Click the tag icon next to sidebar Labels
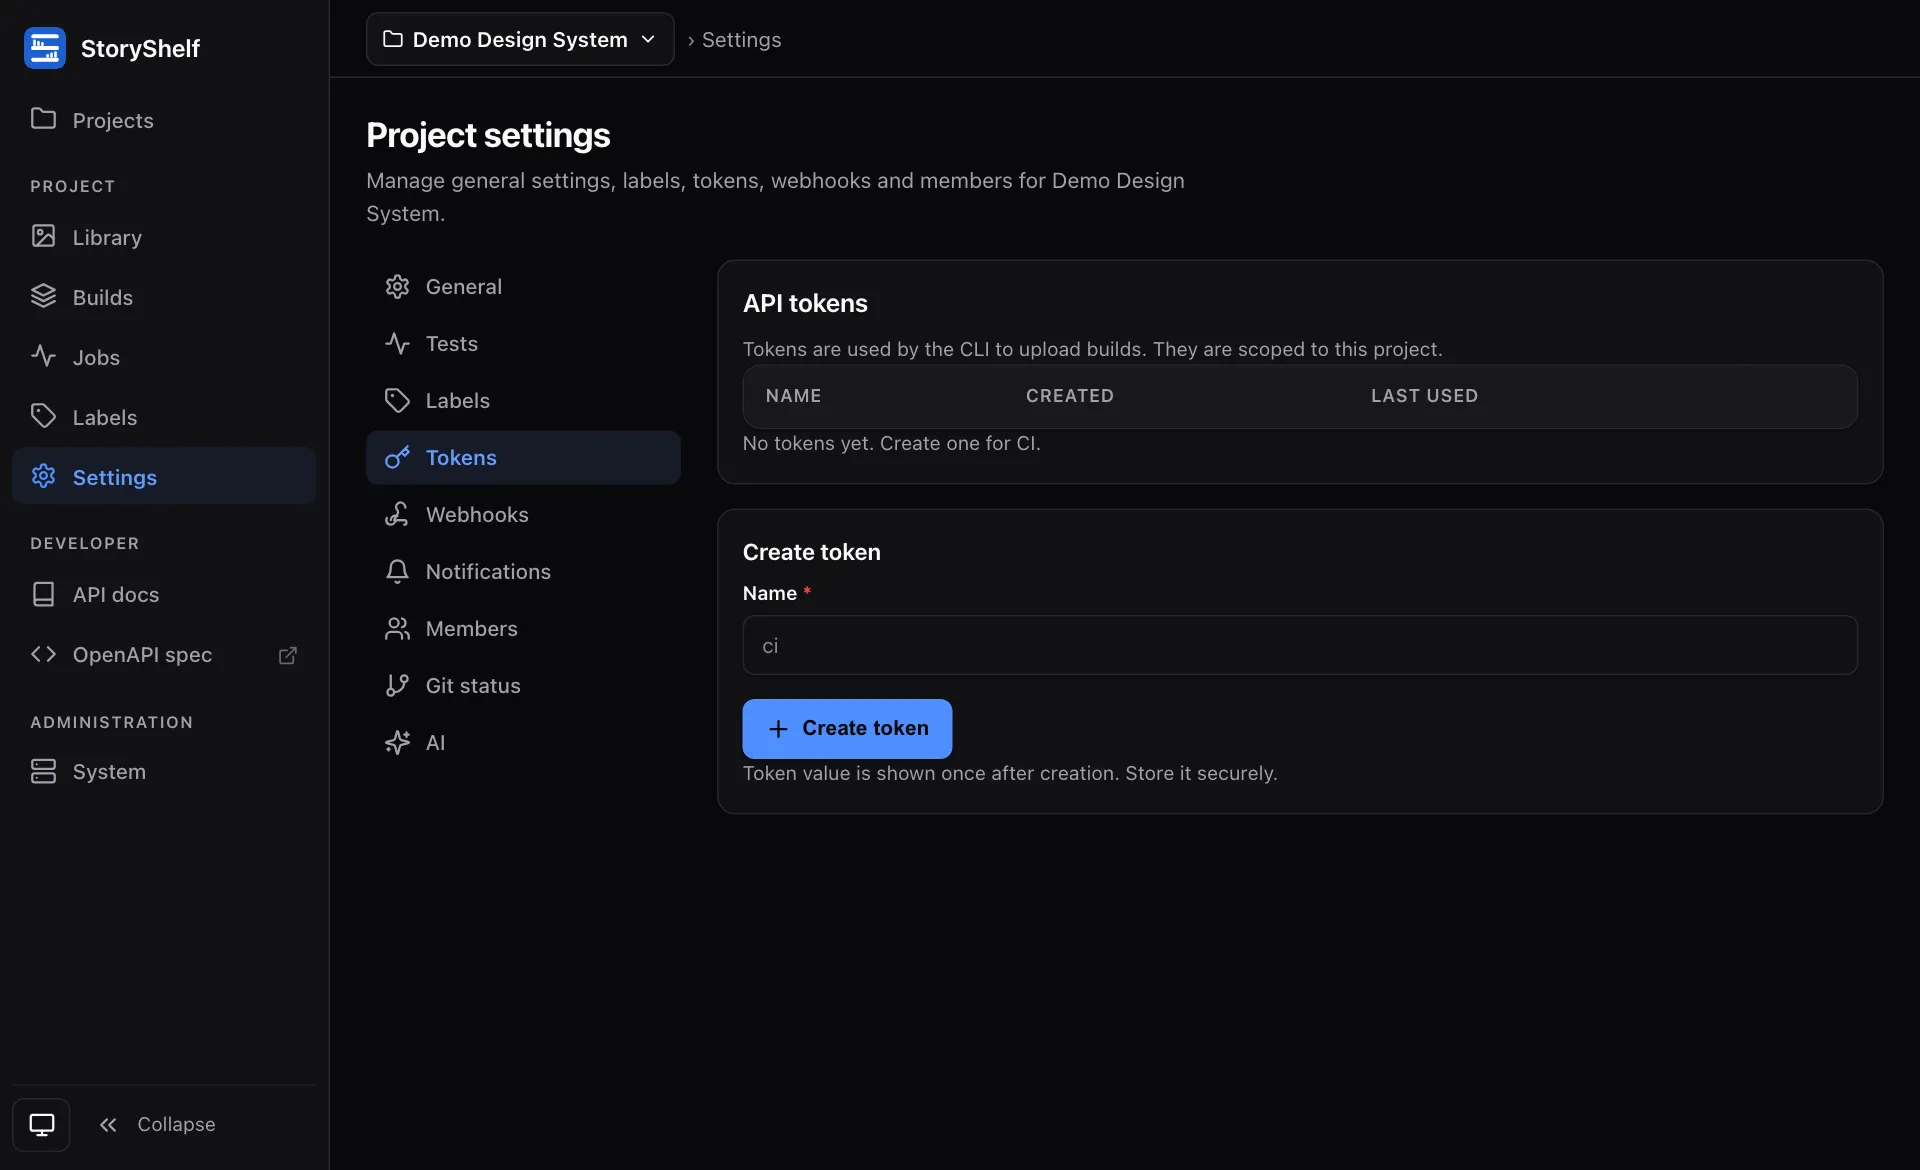Screen dimensions: 1920x1170 (43, 416)
